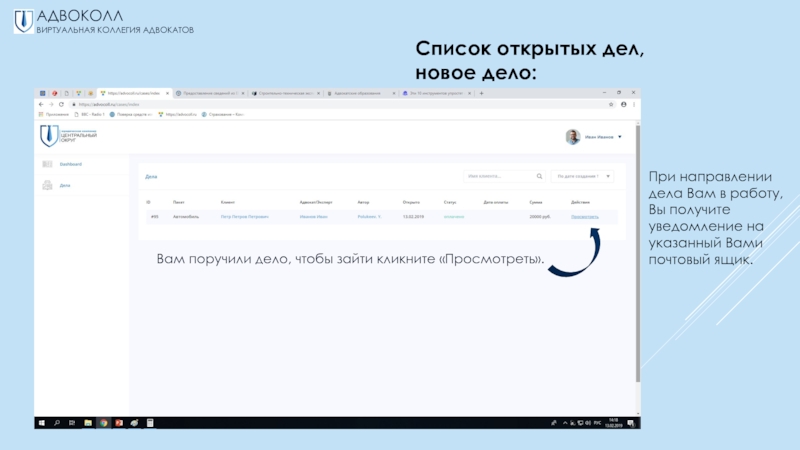This screenshot has width=800, height=450.
Task: Click the Dashboard sidebar icon
Action: pyautogui.click(x=47, y=164)
